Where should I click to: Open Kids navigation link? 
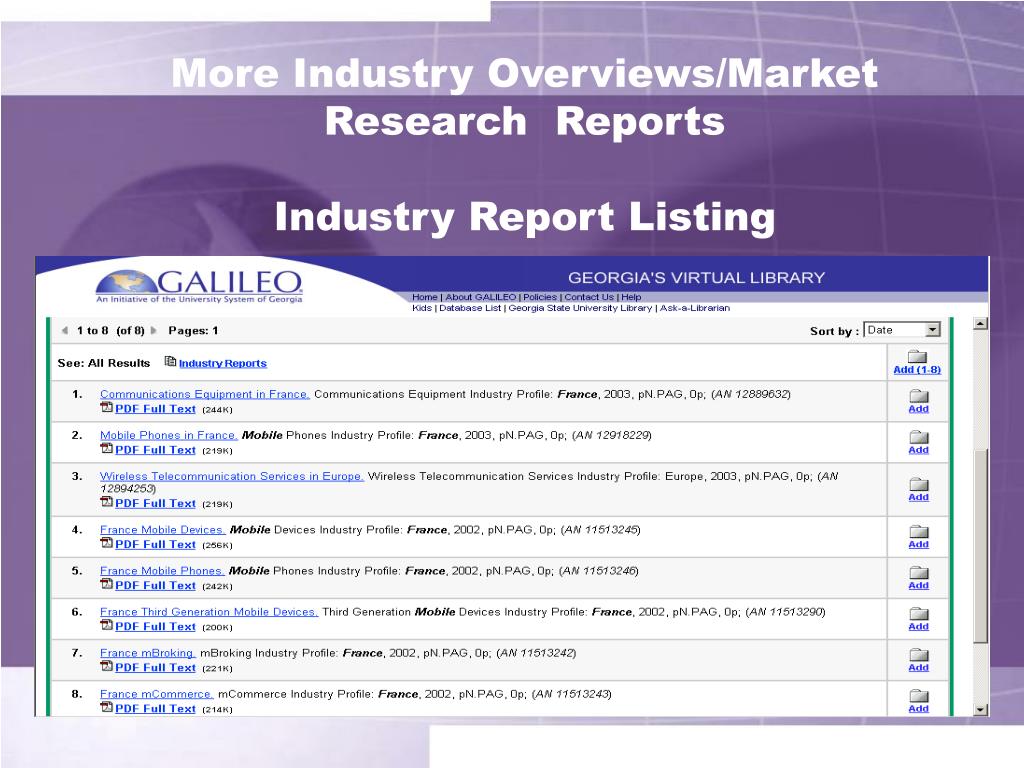(x=422, y=308)
